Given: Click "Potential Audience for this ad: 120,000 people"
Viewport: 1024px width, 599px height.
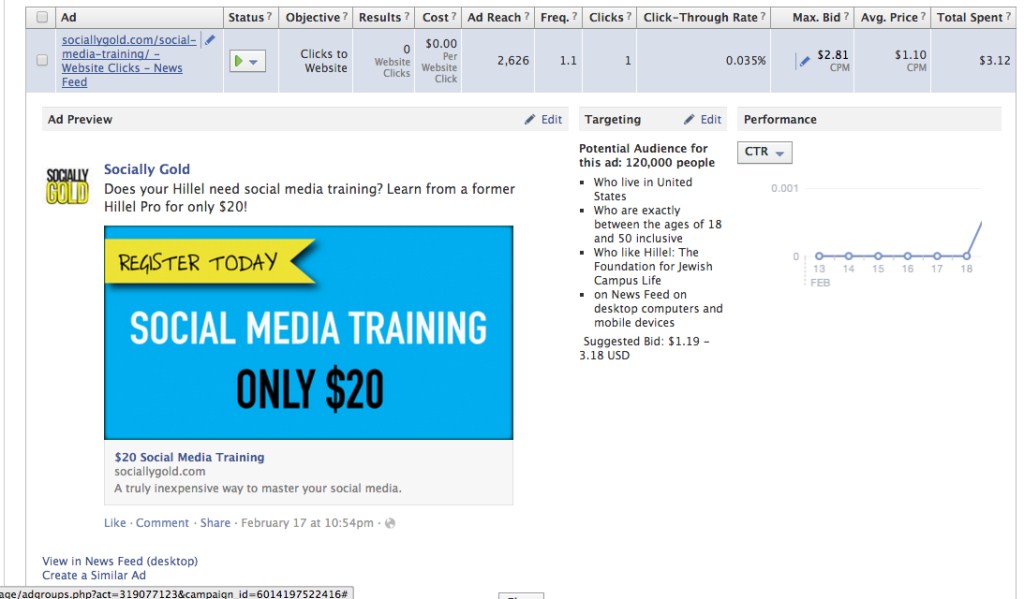Looking at the screenshot, I should (x=647, y=155).
